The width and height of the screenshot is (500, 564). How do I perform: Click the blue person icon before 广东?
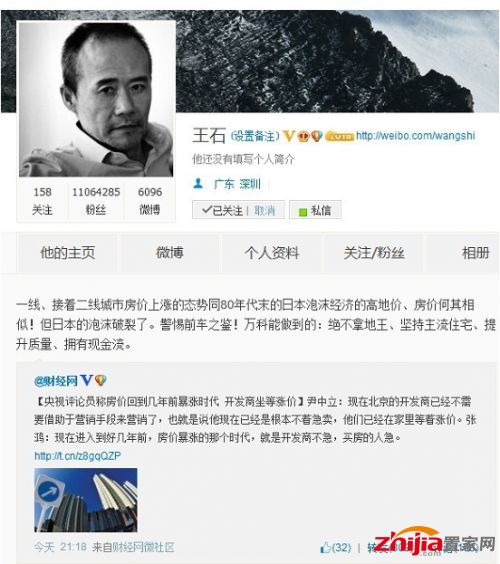tap(198, 184)
